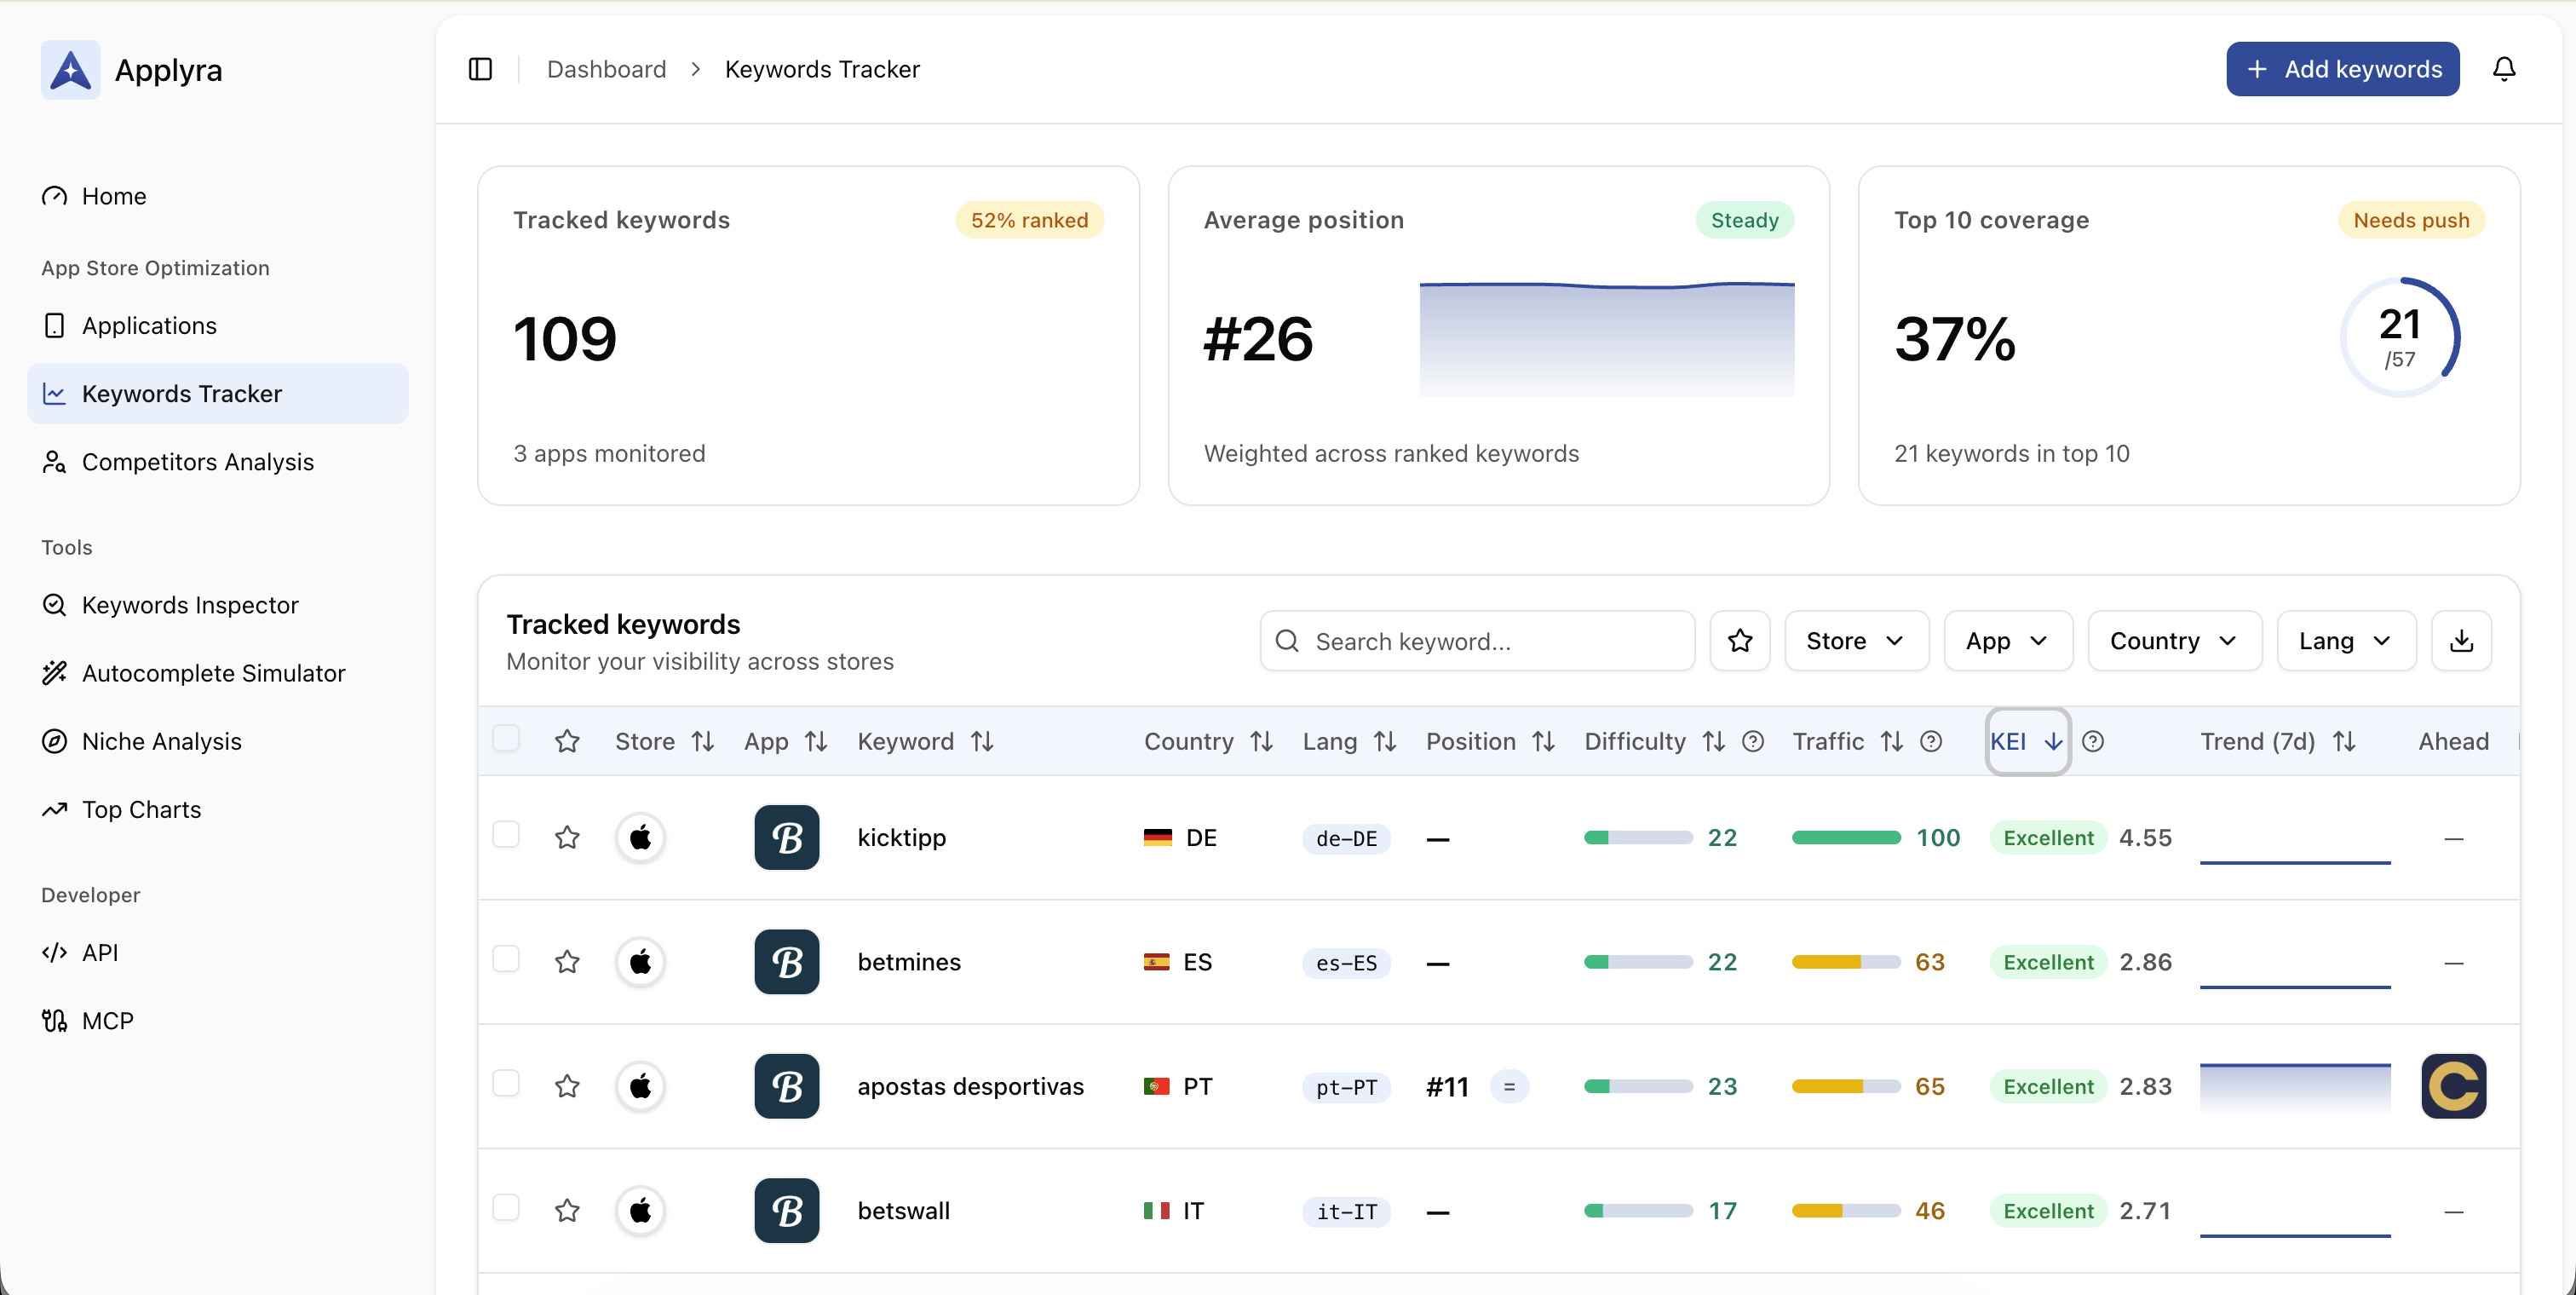This screenshot has width=2576, height=1295.
Task: Click the B app icon in kicktipp row
Action: (x=787, y=837)
